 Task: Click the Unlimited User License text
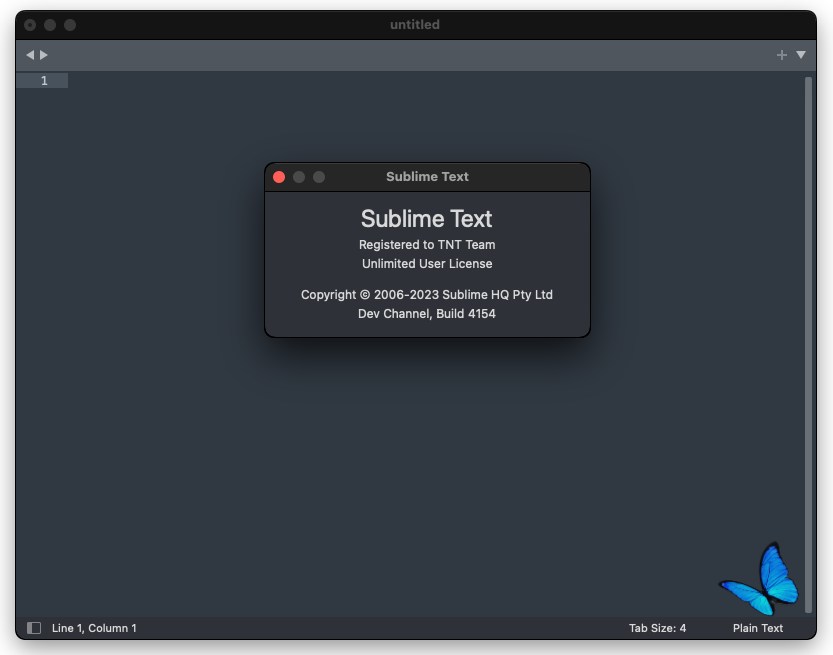tap(427, 263)
